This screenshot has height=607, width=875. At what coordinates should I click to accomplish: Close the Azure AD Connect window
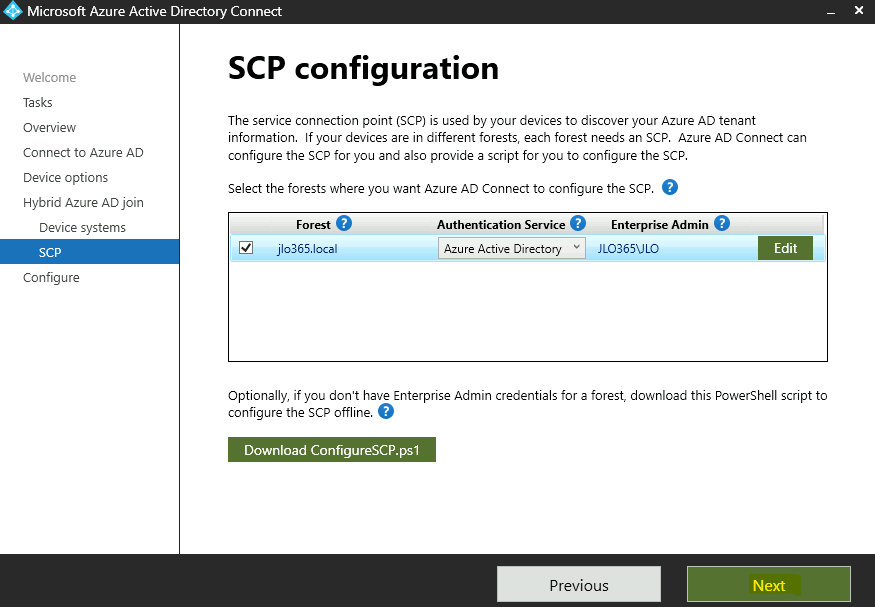[x=859, y=11]
